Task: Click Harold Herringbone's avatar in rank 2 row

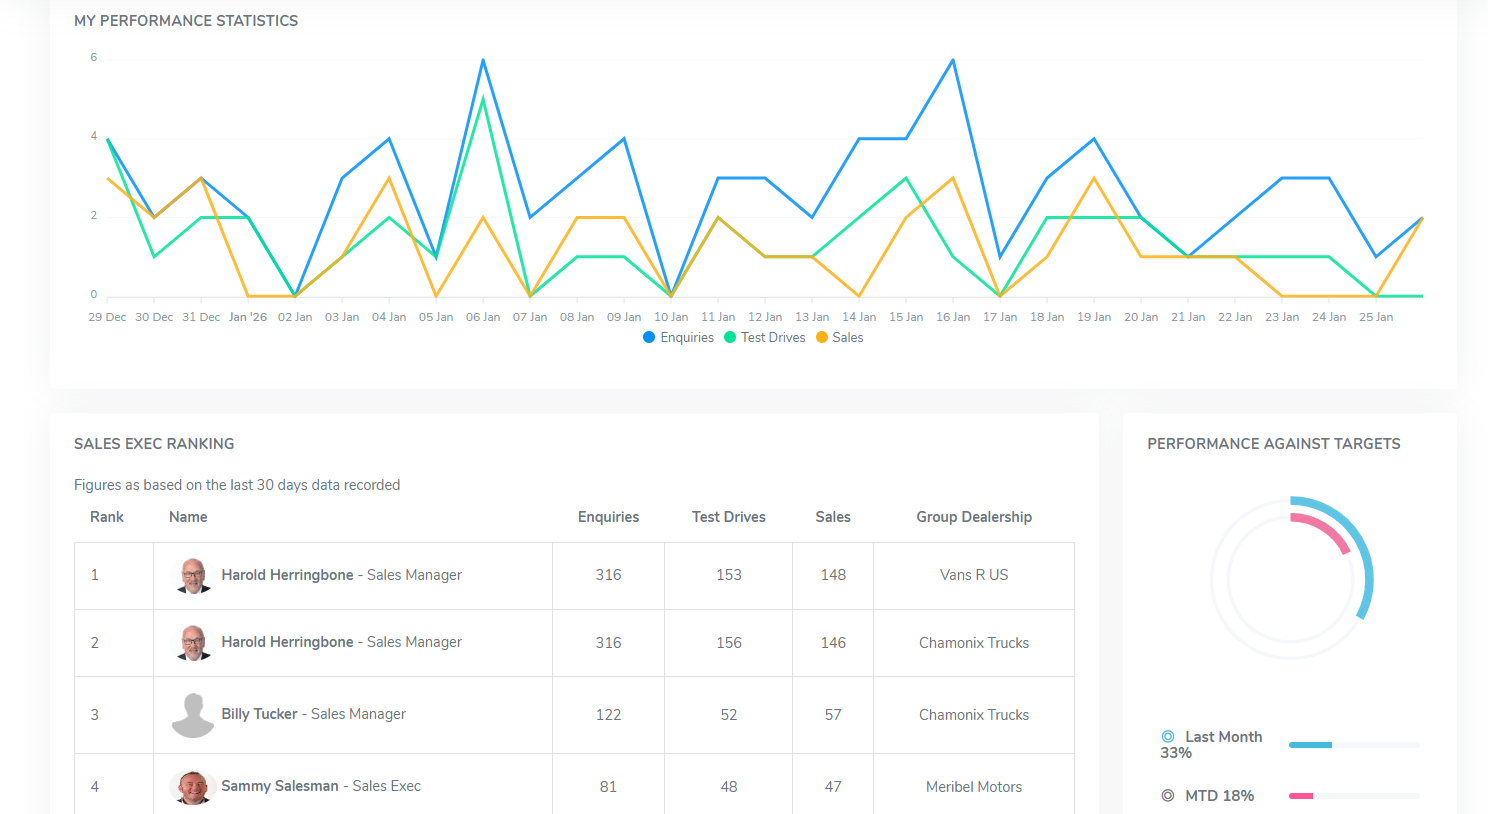Action: point(193,643)
